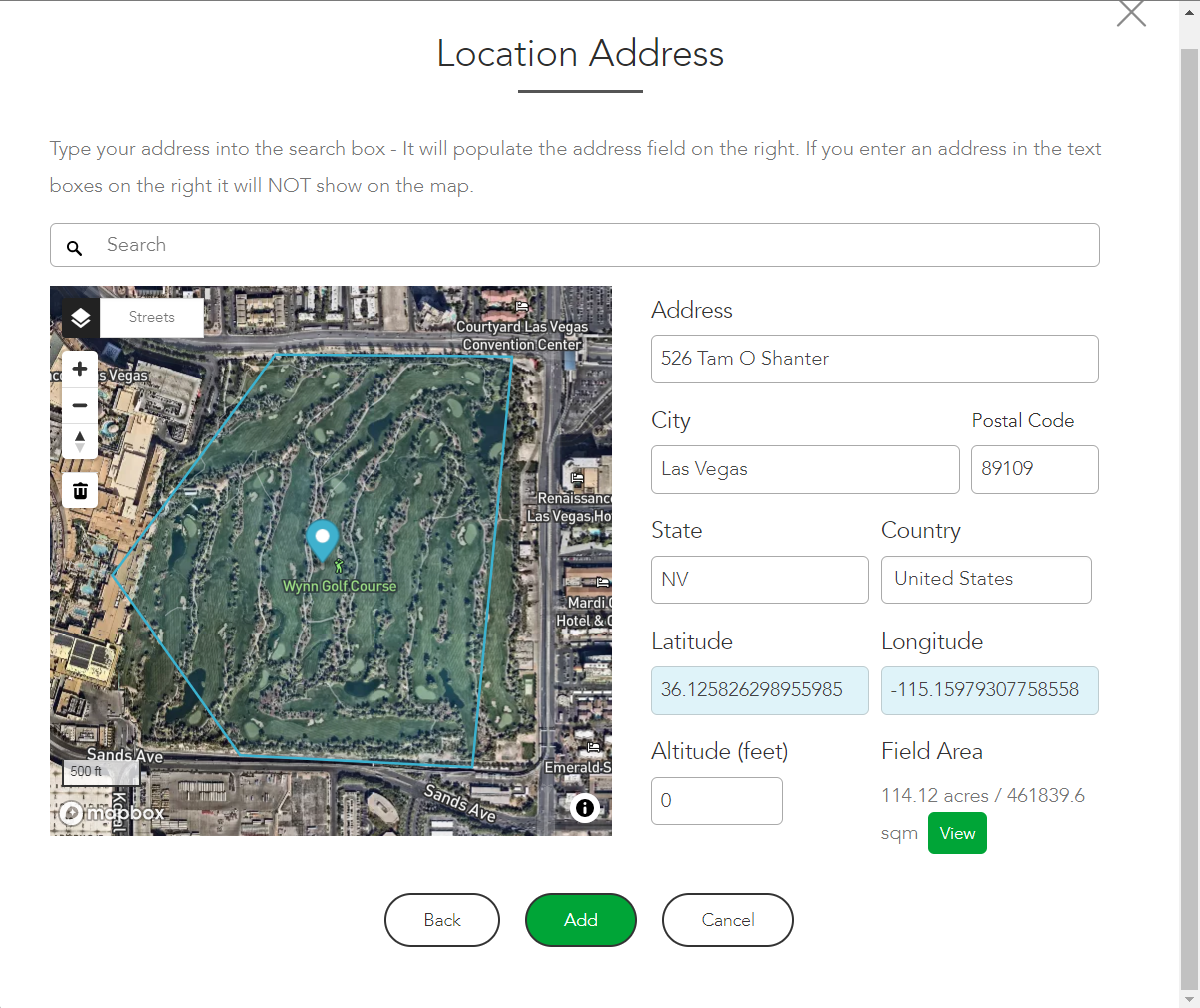
Task: View the field area details
Action: click(x=957, y=834)
